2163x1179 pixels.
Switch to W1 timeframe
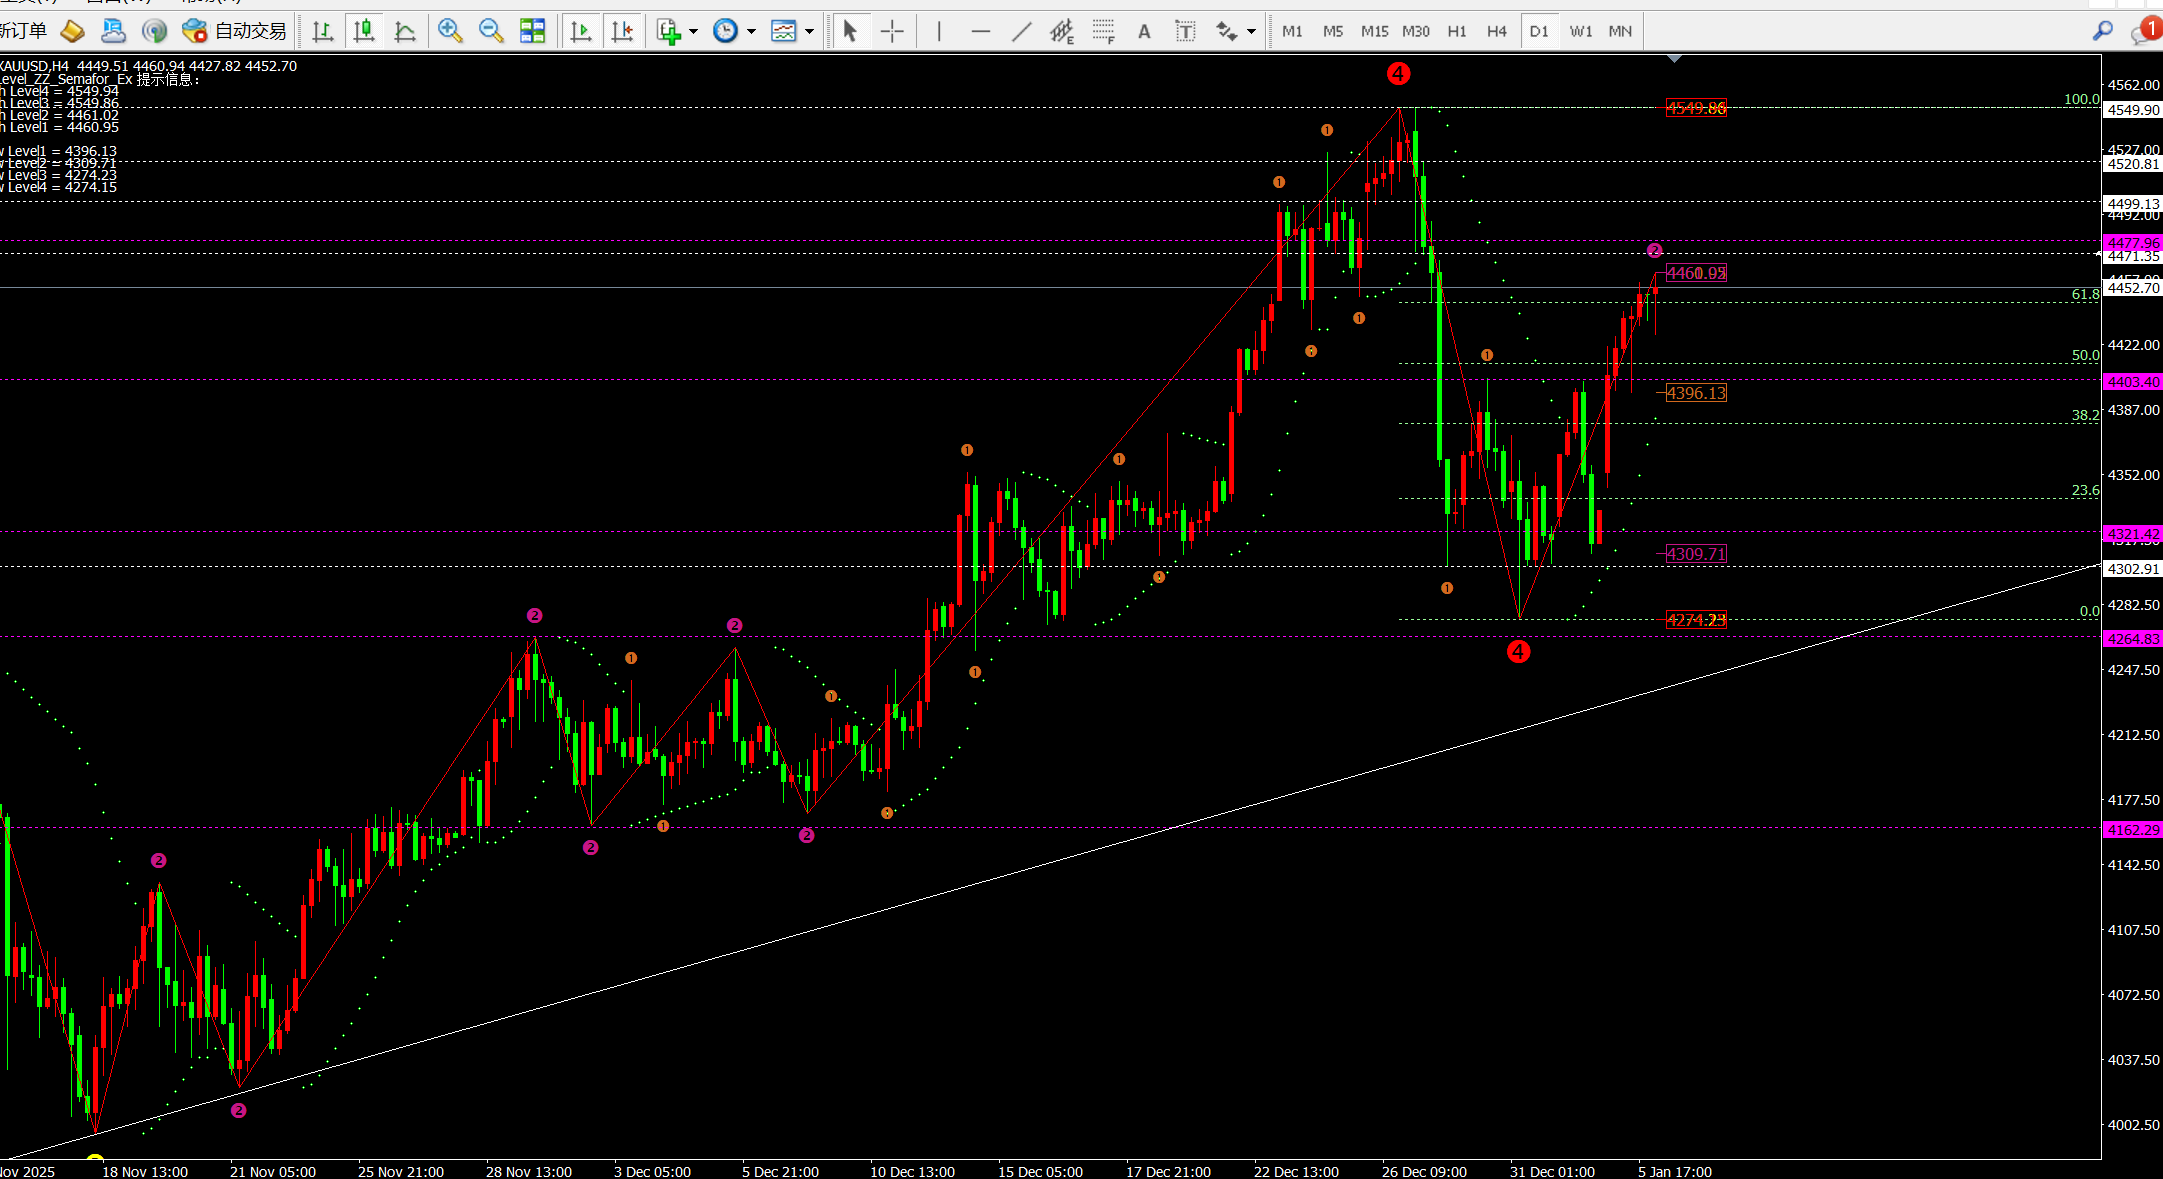coord(1580,31)
